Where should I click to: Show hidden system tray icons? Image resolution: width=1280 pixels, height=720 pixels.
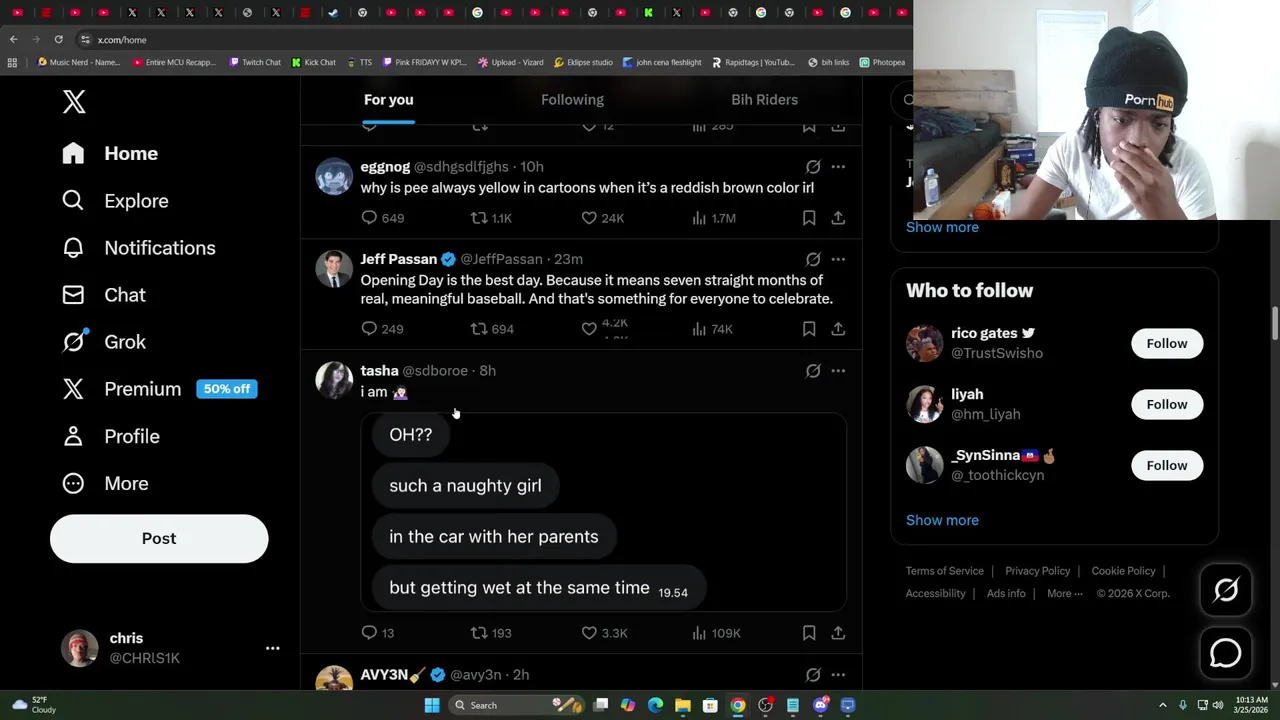[1163, 705]
